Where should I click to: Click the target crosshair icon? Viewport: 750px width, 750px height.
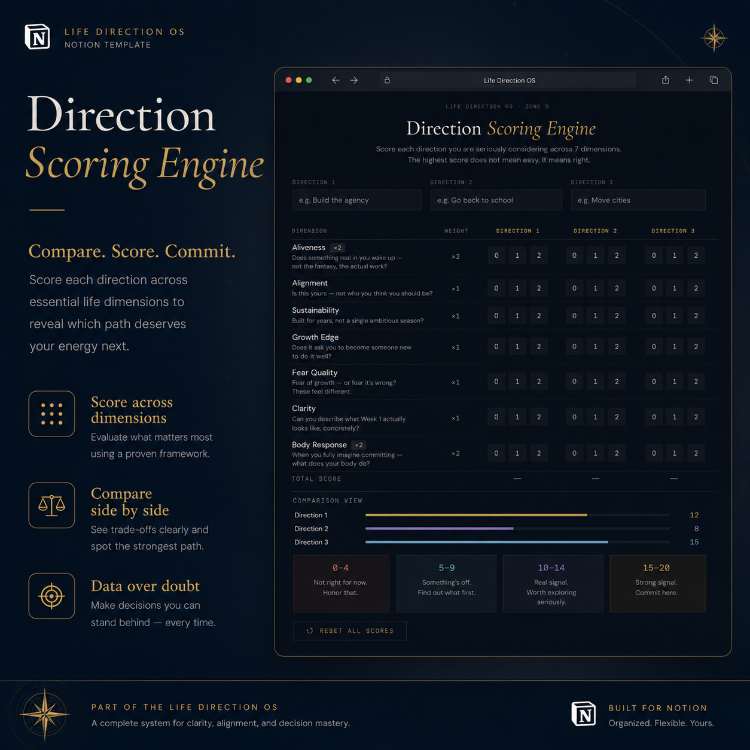pyautogui.click(x=52, y=596)
